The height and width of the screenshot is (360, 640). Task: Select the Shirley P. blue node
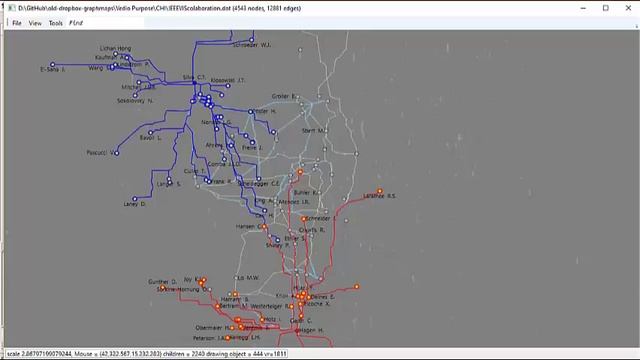pos(278,240)
